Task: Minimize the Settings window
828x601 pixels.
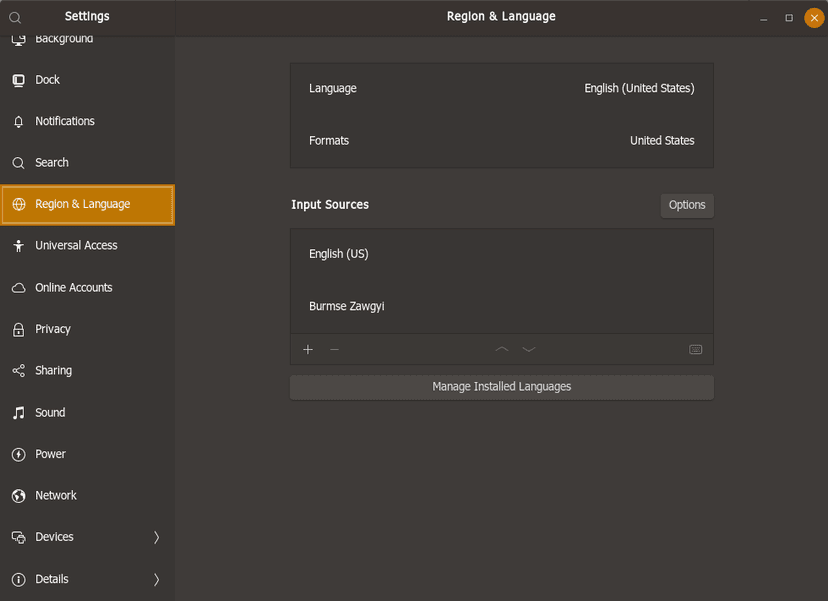Action: click(x=764, y=18)
